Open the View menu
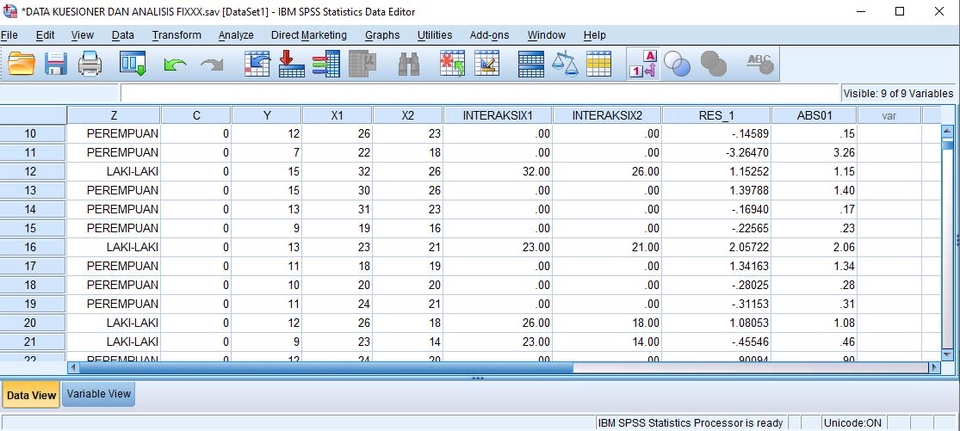Screen dimensions: 960x431 (x=83, y=36)
